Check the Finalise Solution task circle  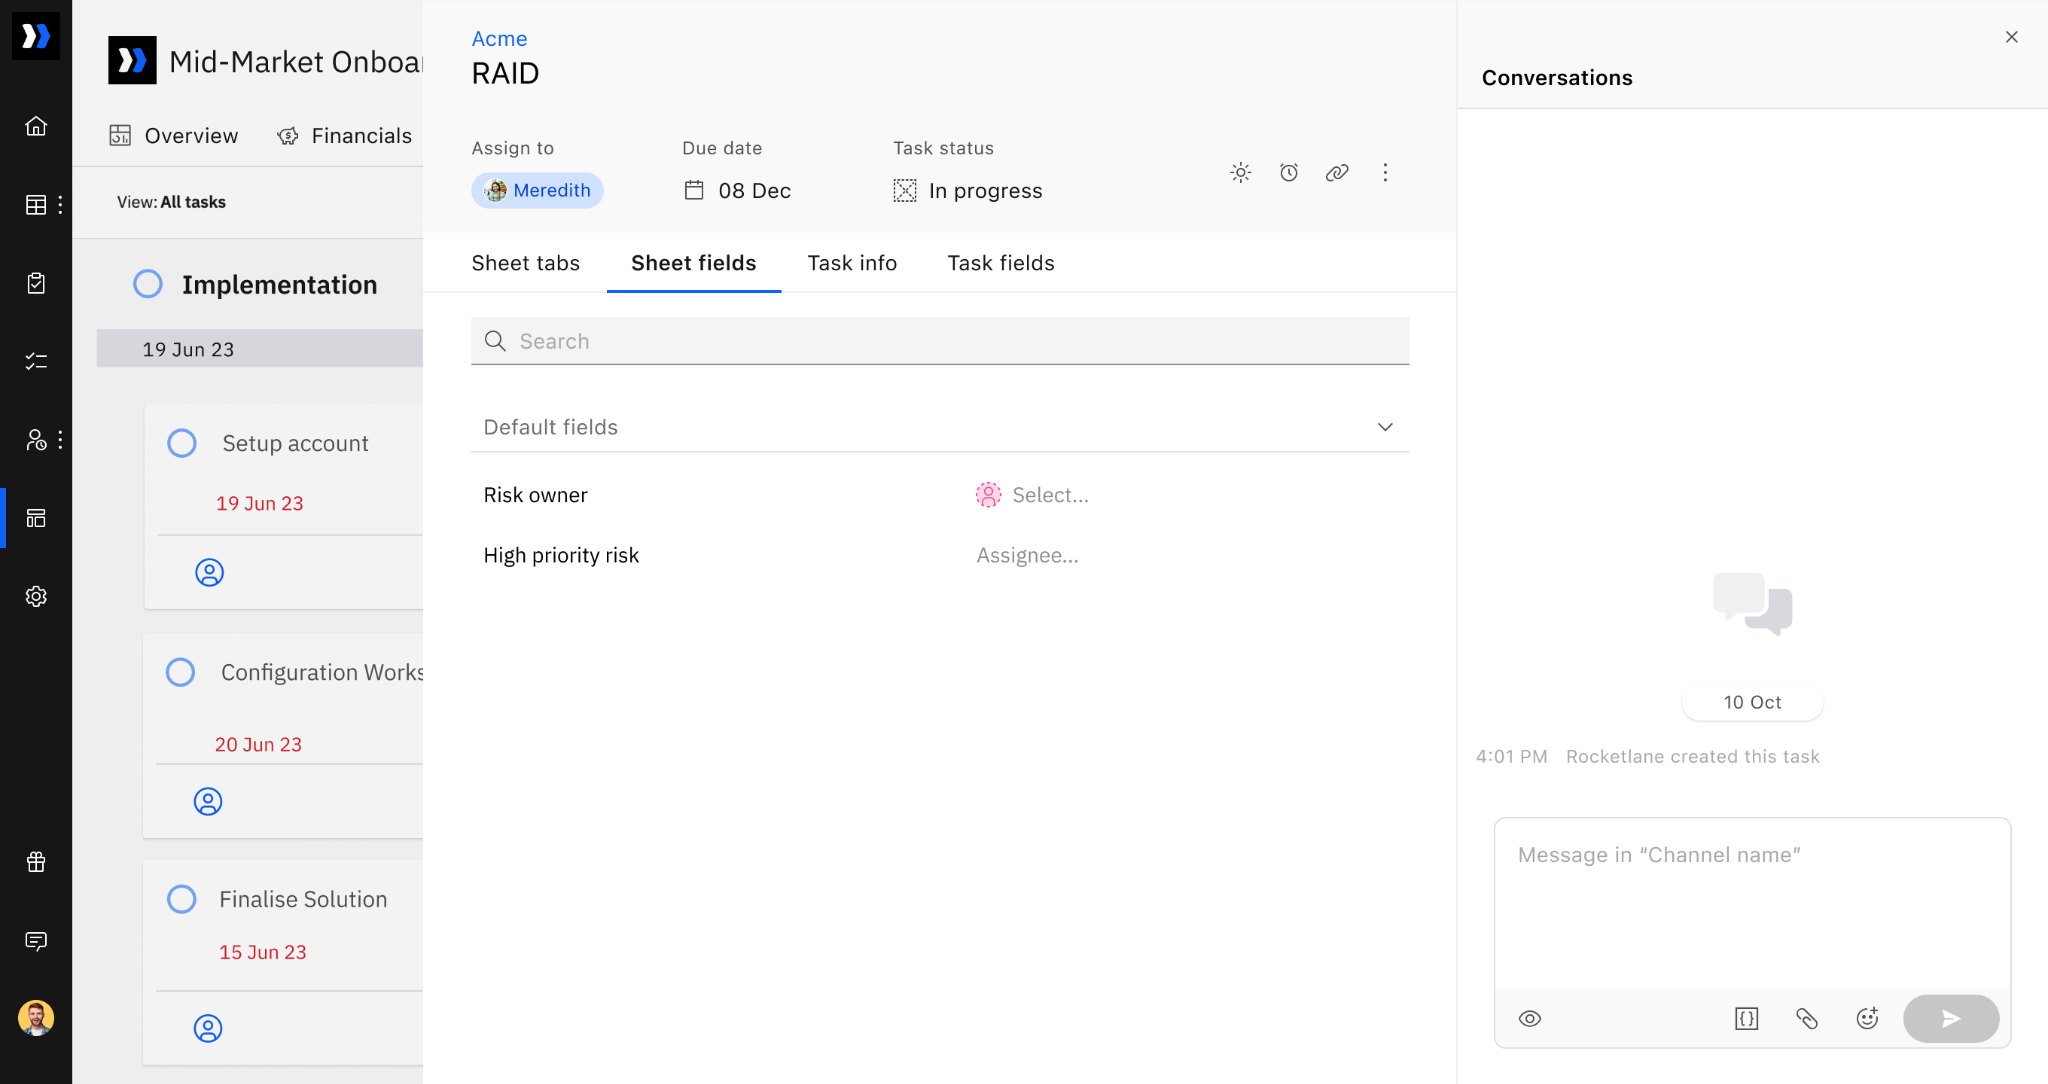click(x=182, y=899)
